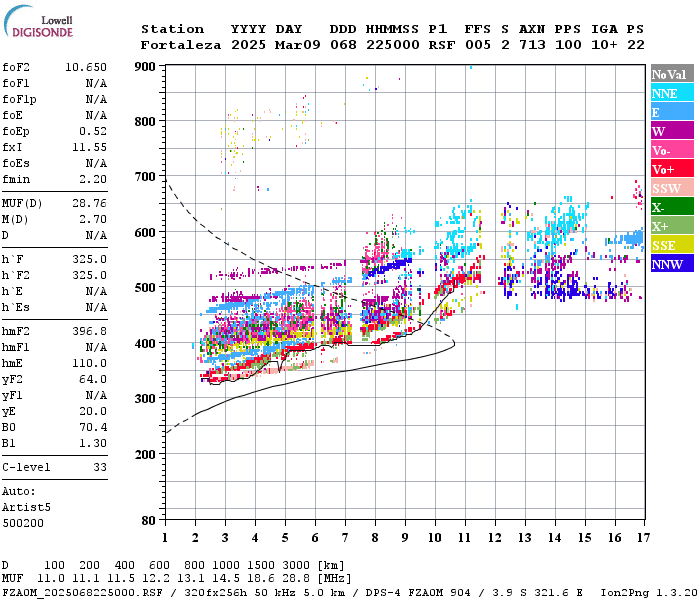Click the foEs N/A value
The width and height of the screenshot is (700, 600).
click(96, 163)
